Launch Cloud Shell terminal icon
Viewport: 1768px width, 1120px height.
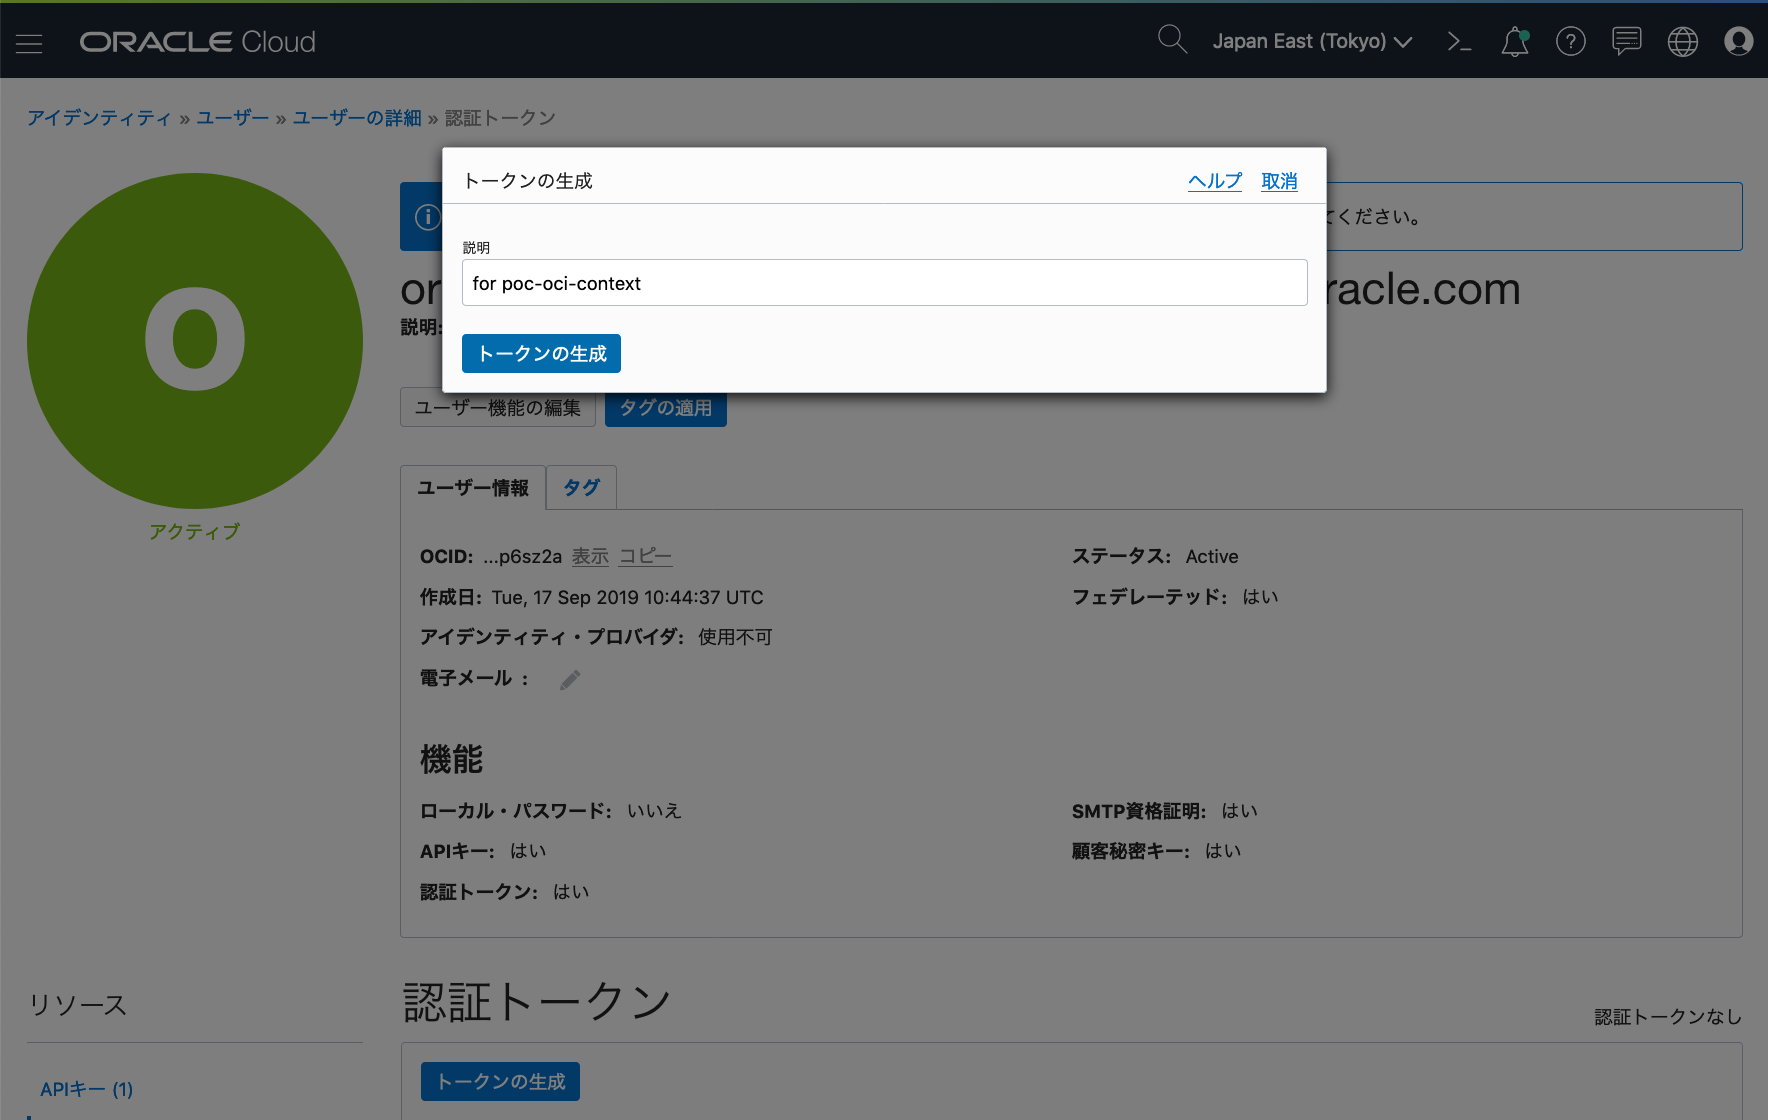pyautogui.click(x=1459, y=41)
